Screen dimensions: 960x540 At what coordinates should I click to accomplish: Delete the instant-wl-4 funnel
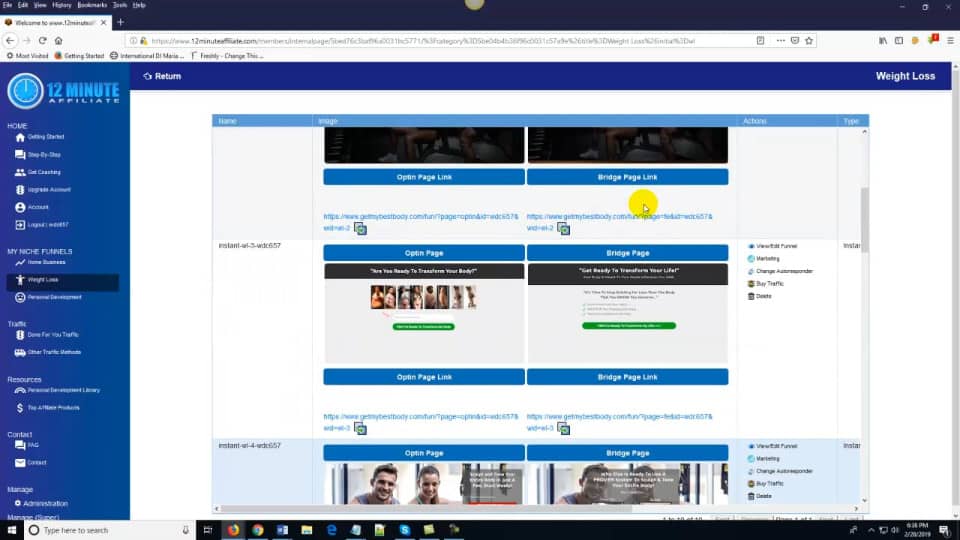759,497
